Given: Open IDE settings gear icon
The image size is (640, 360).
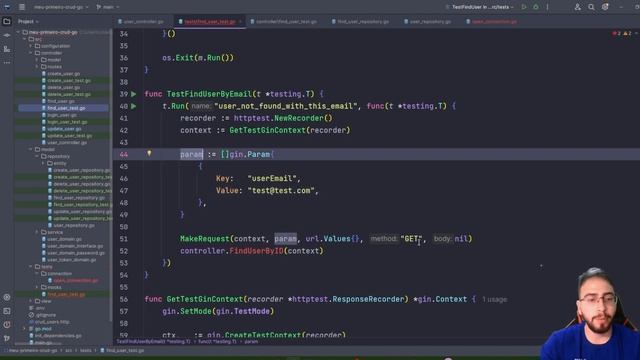Looking at the screenshot, I should tap(605, 7).
